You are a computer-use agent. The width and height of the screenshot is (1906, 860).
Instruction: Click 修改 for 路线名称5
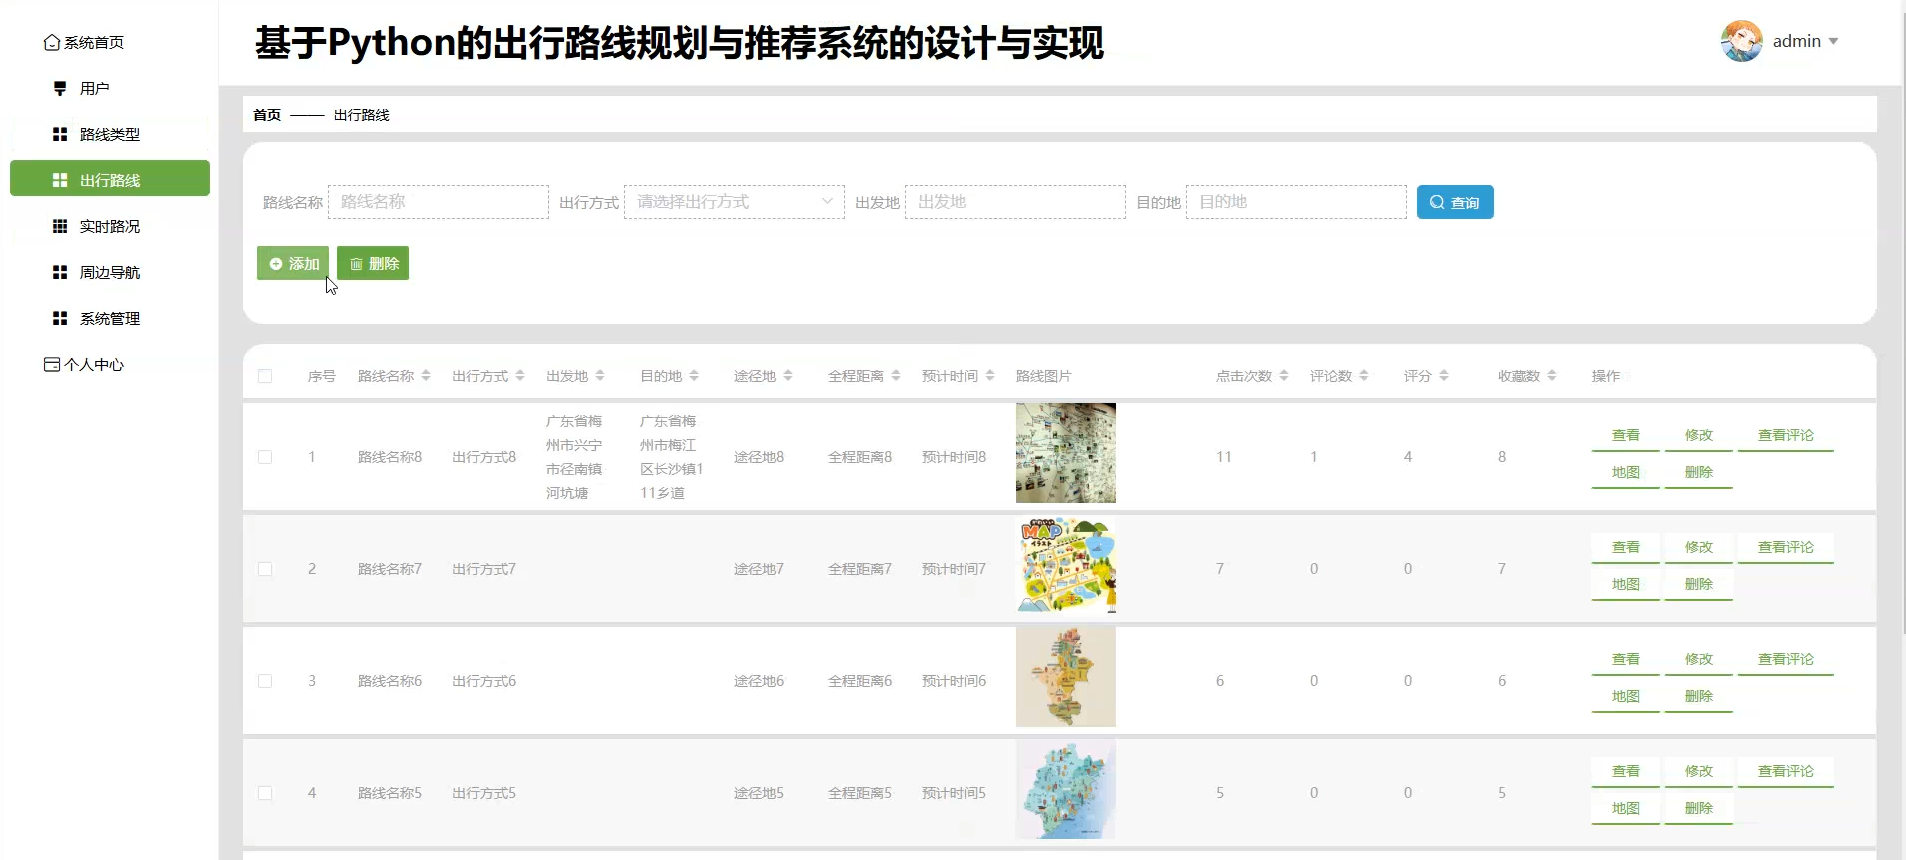coord(1699,771)
